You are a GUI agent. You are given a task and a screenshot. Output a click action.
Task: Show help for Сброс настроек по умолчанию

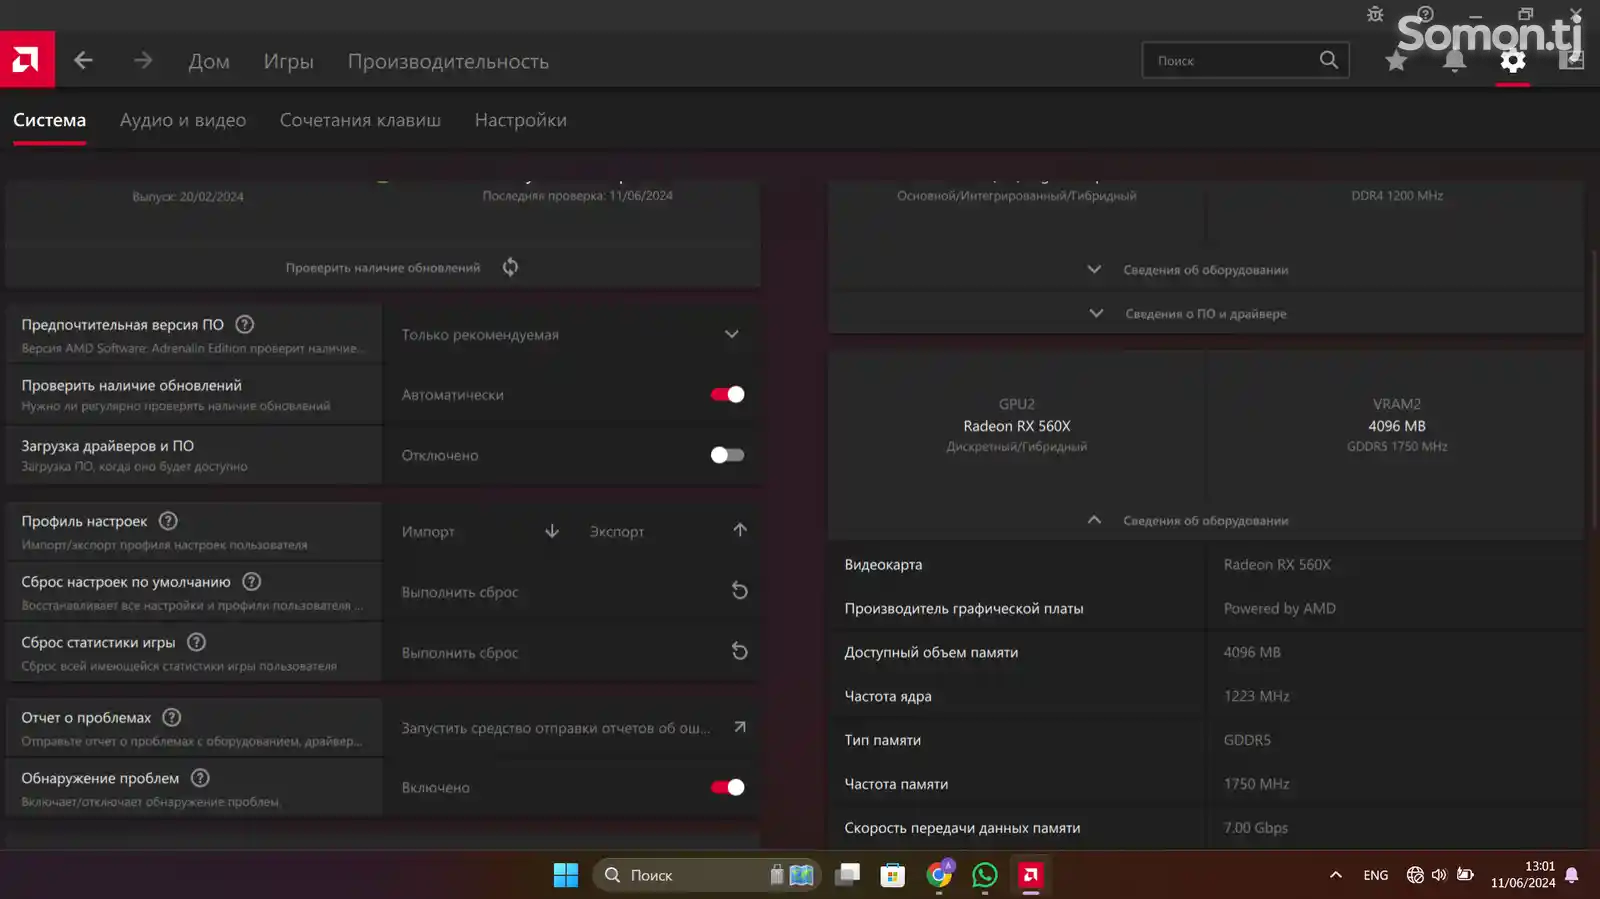coord(252,581)
